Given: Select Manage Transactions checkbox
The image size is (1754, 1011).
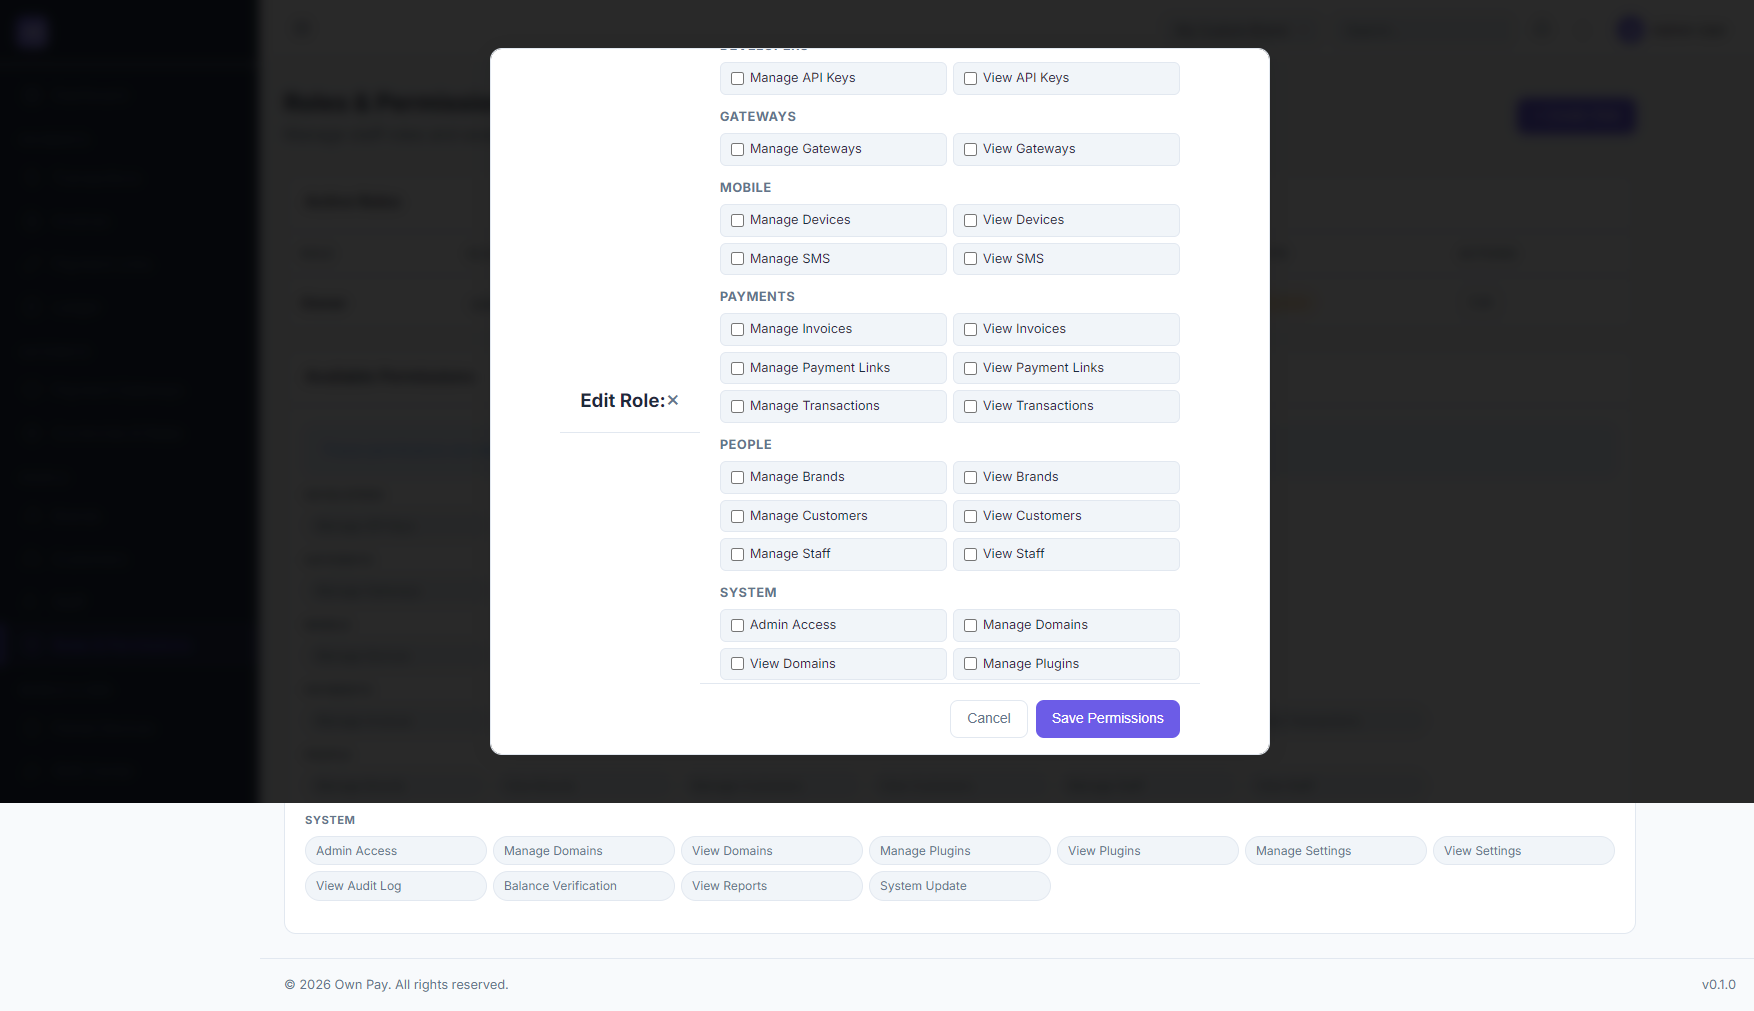Looking at the screenshot, I should (x=737, y=406).
